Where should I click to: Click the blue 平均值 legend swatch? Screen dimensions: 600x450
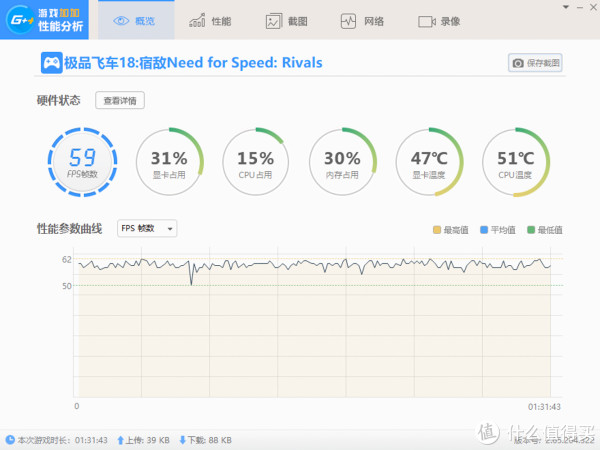pos(484,230)
